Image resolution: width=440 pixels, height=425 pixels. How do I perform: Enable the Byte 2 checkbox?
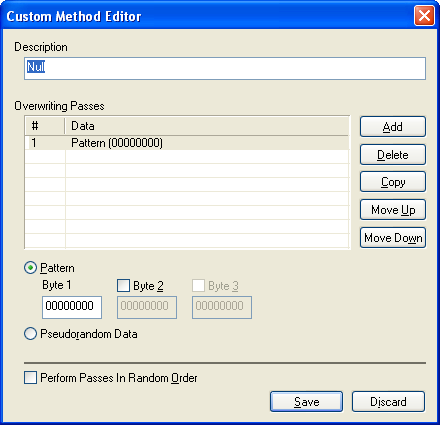[x=123, y=285]
